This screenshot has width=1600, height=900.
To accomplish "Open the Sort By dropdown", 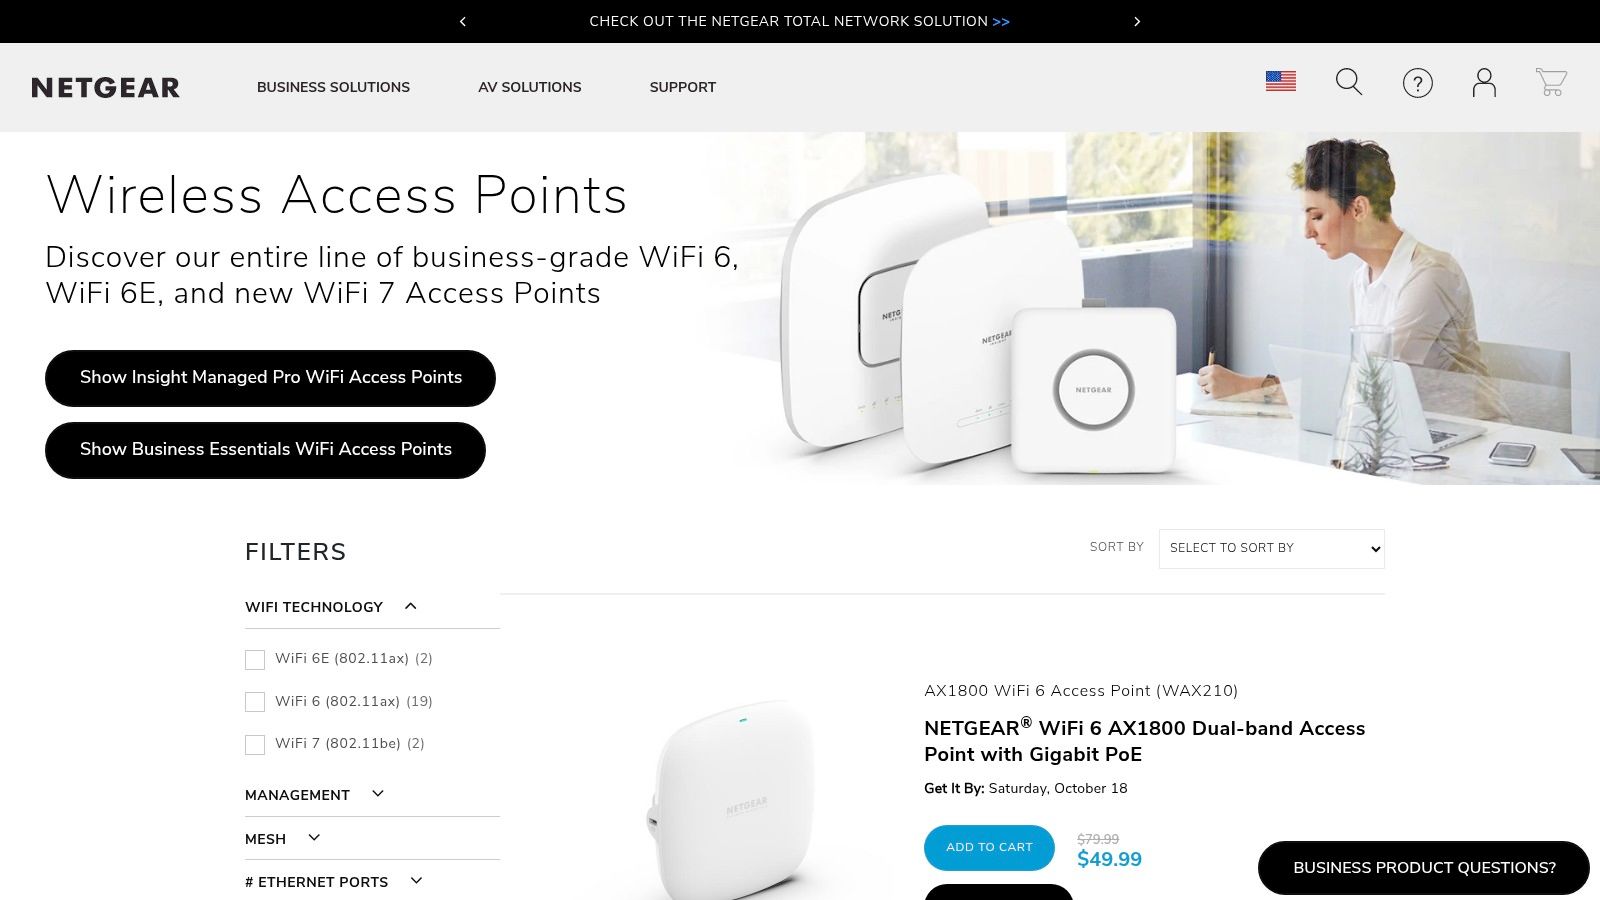I will (1271, 549).
